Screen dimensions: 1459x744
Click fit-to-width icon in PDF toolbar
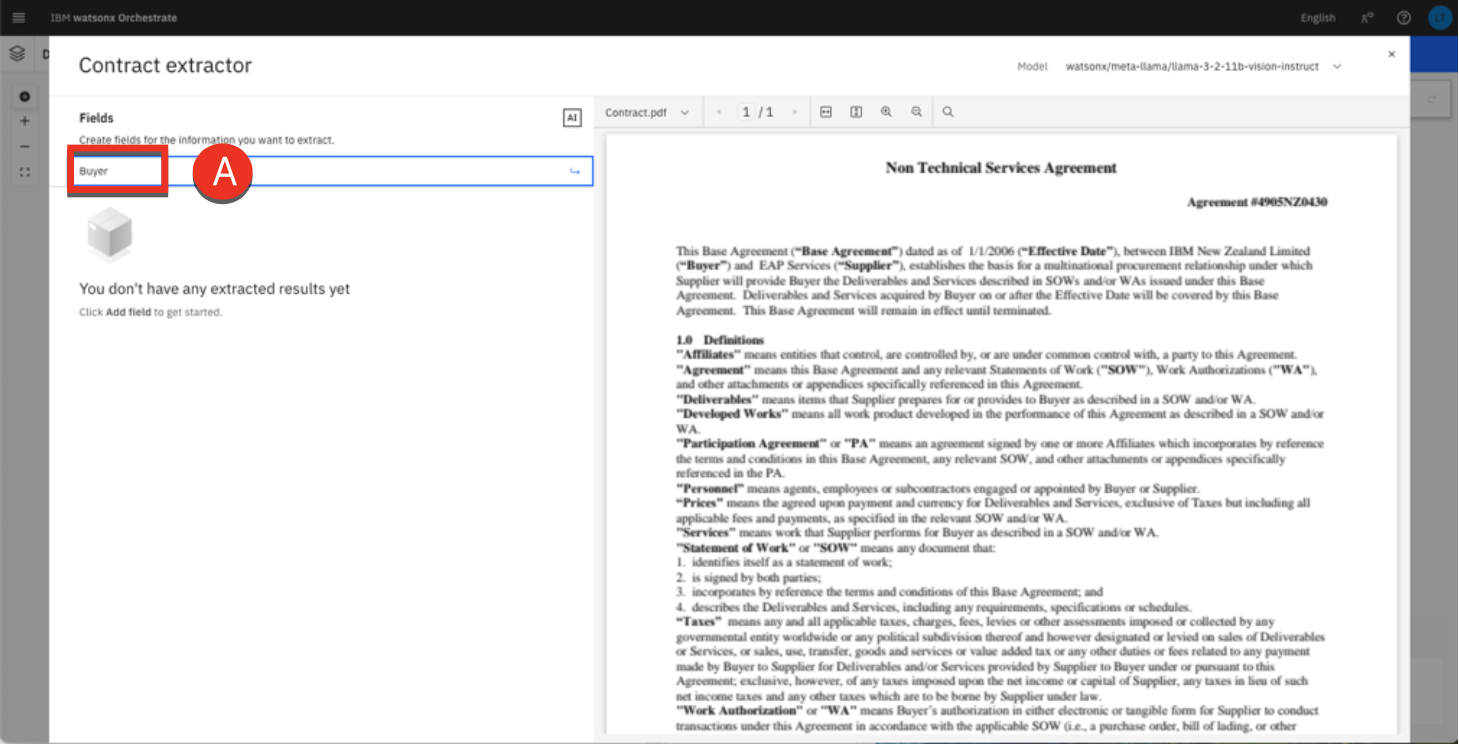[826, 112]
